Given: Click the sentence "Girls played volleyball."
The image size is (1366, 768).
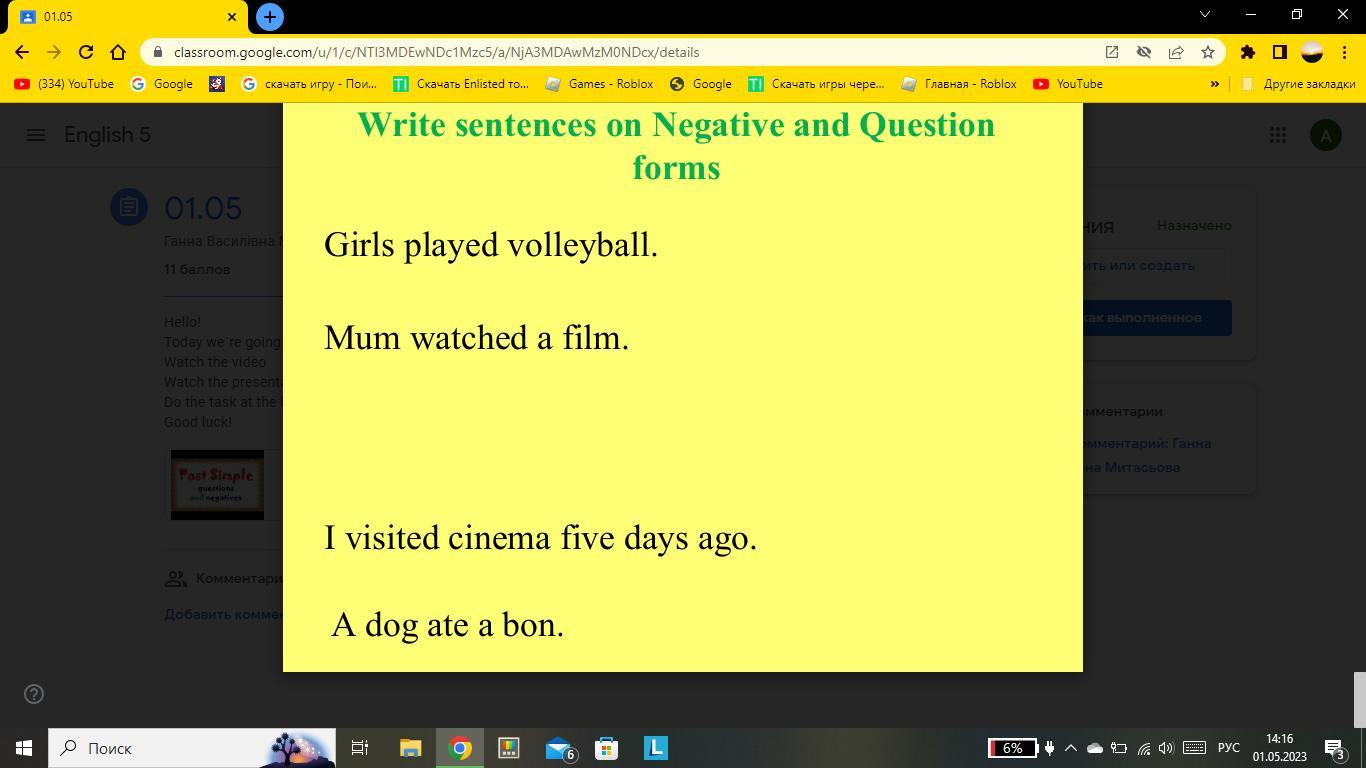Looking at the screenshot, I should click(491, 244).
